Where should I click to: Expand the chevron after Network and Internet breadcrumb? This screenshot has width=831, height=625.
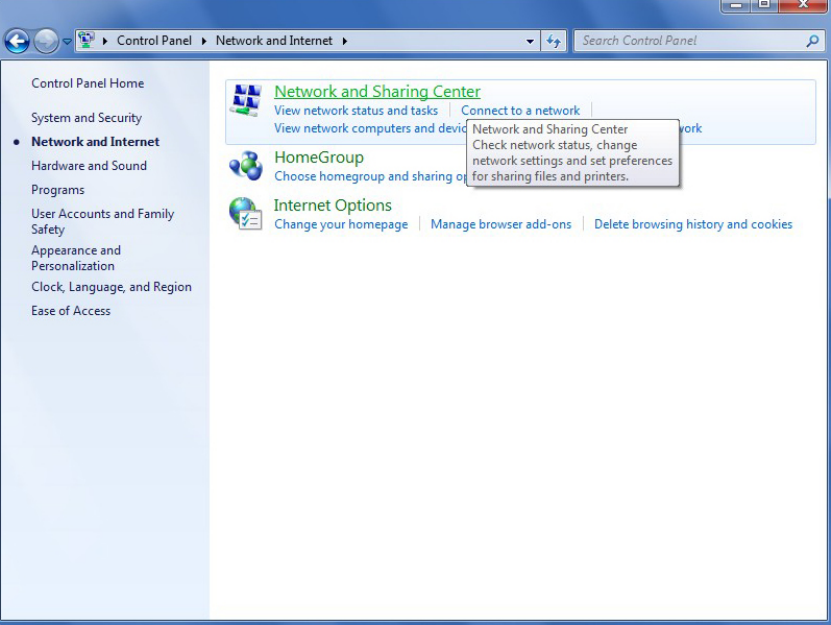pos(344,41)
